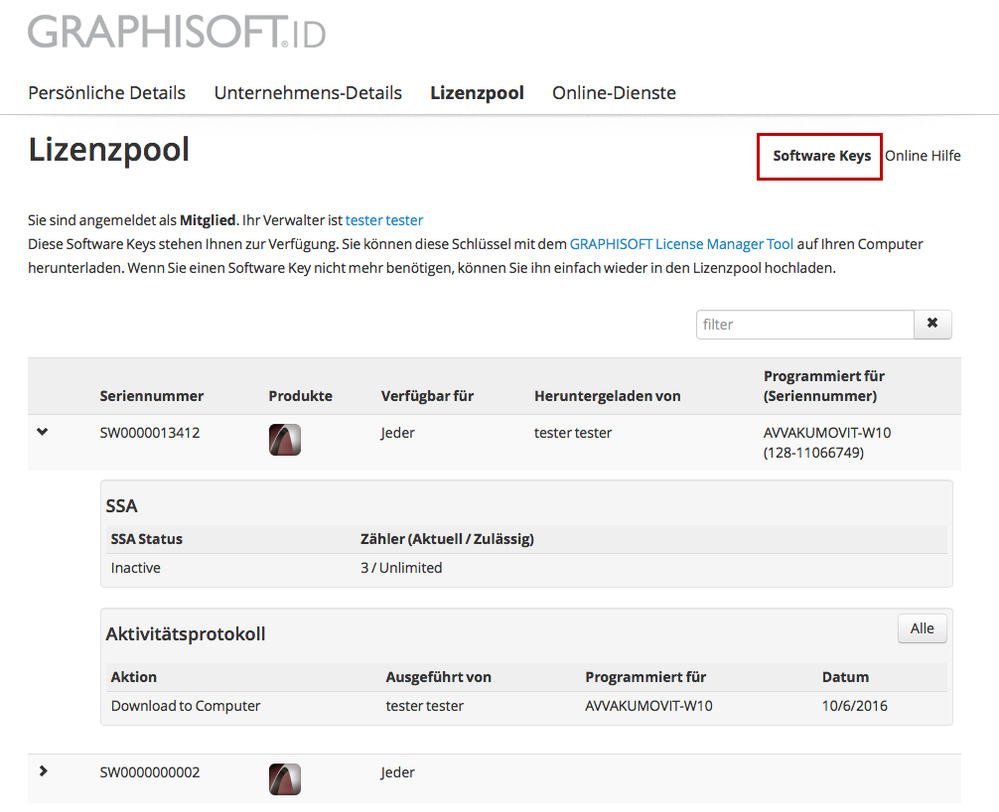999x812 pixels.
Task: Collapse the SW0000013412 license row
Action: pos(43,432)
